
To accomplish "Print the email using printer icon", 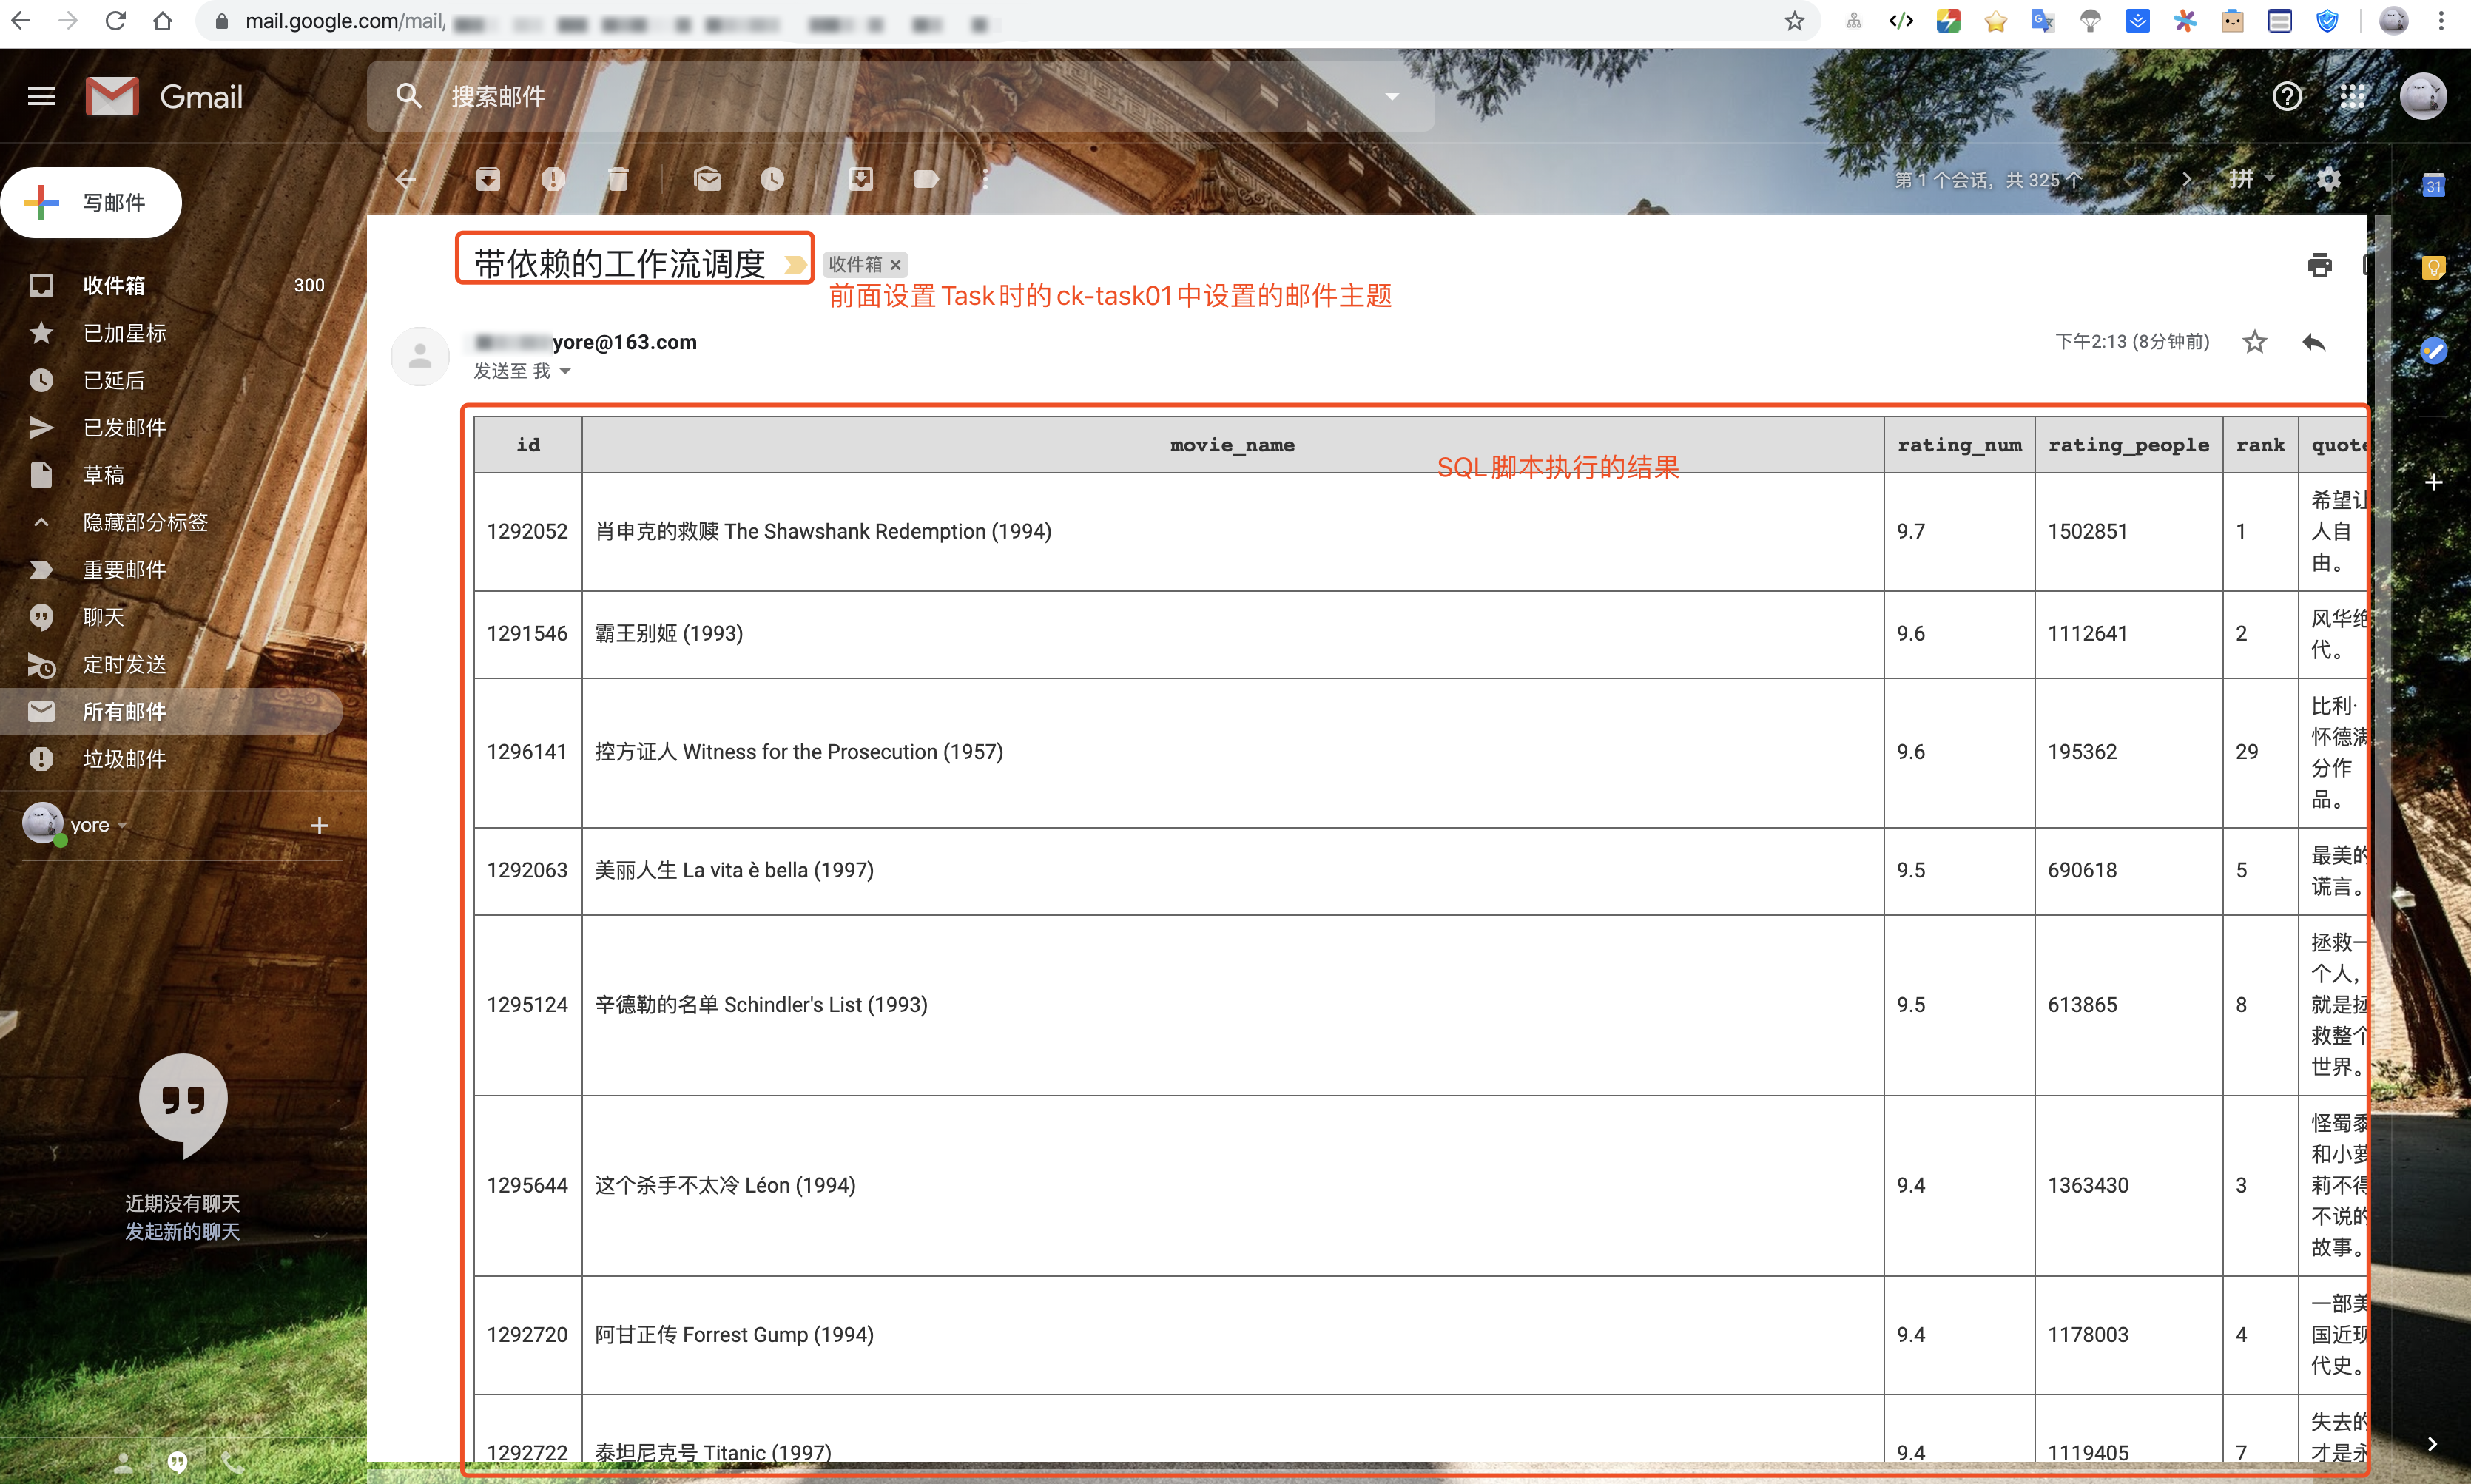I will point(2319,265).
